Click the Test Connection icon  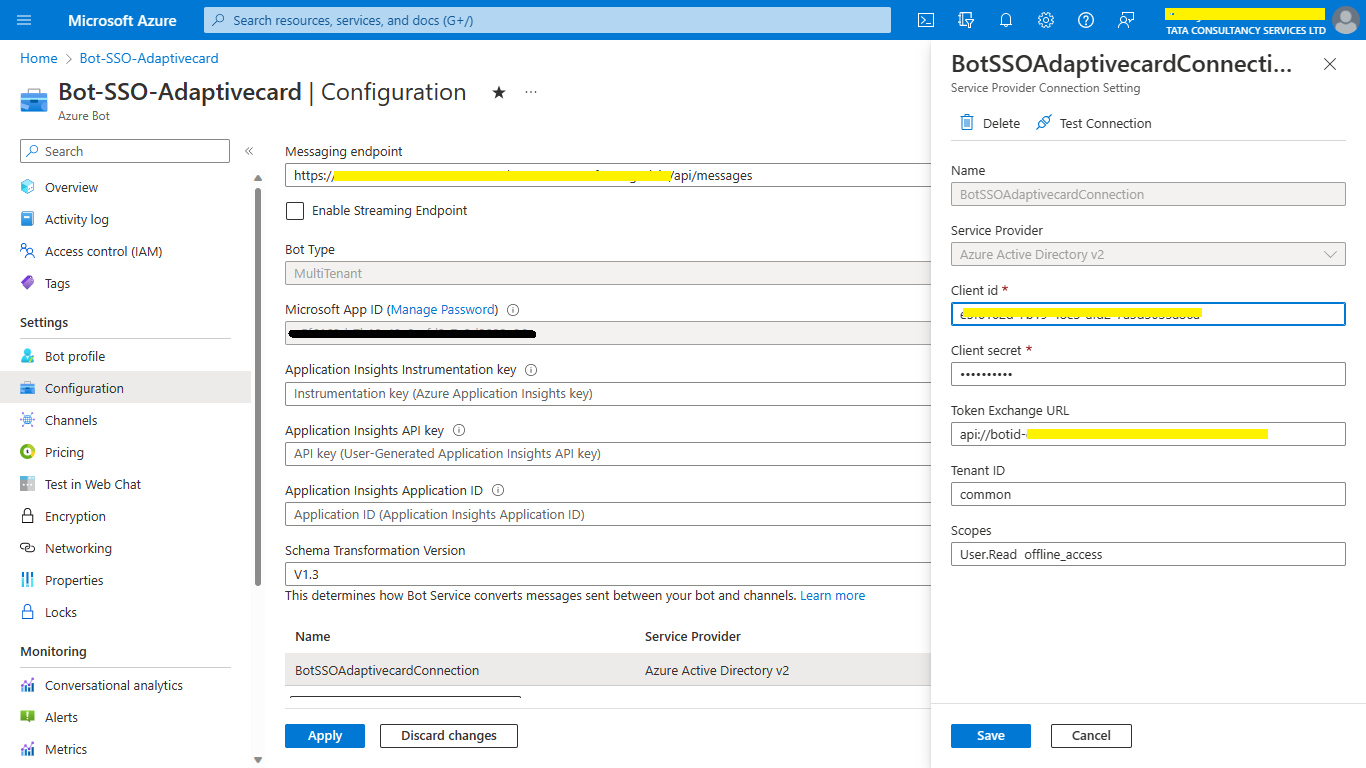1043,122
